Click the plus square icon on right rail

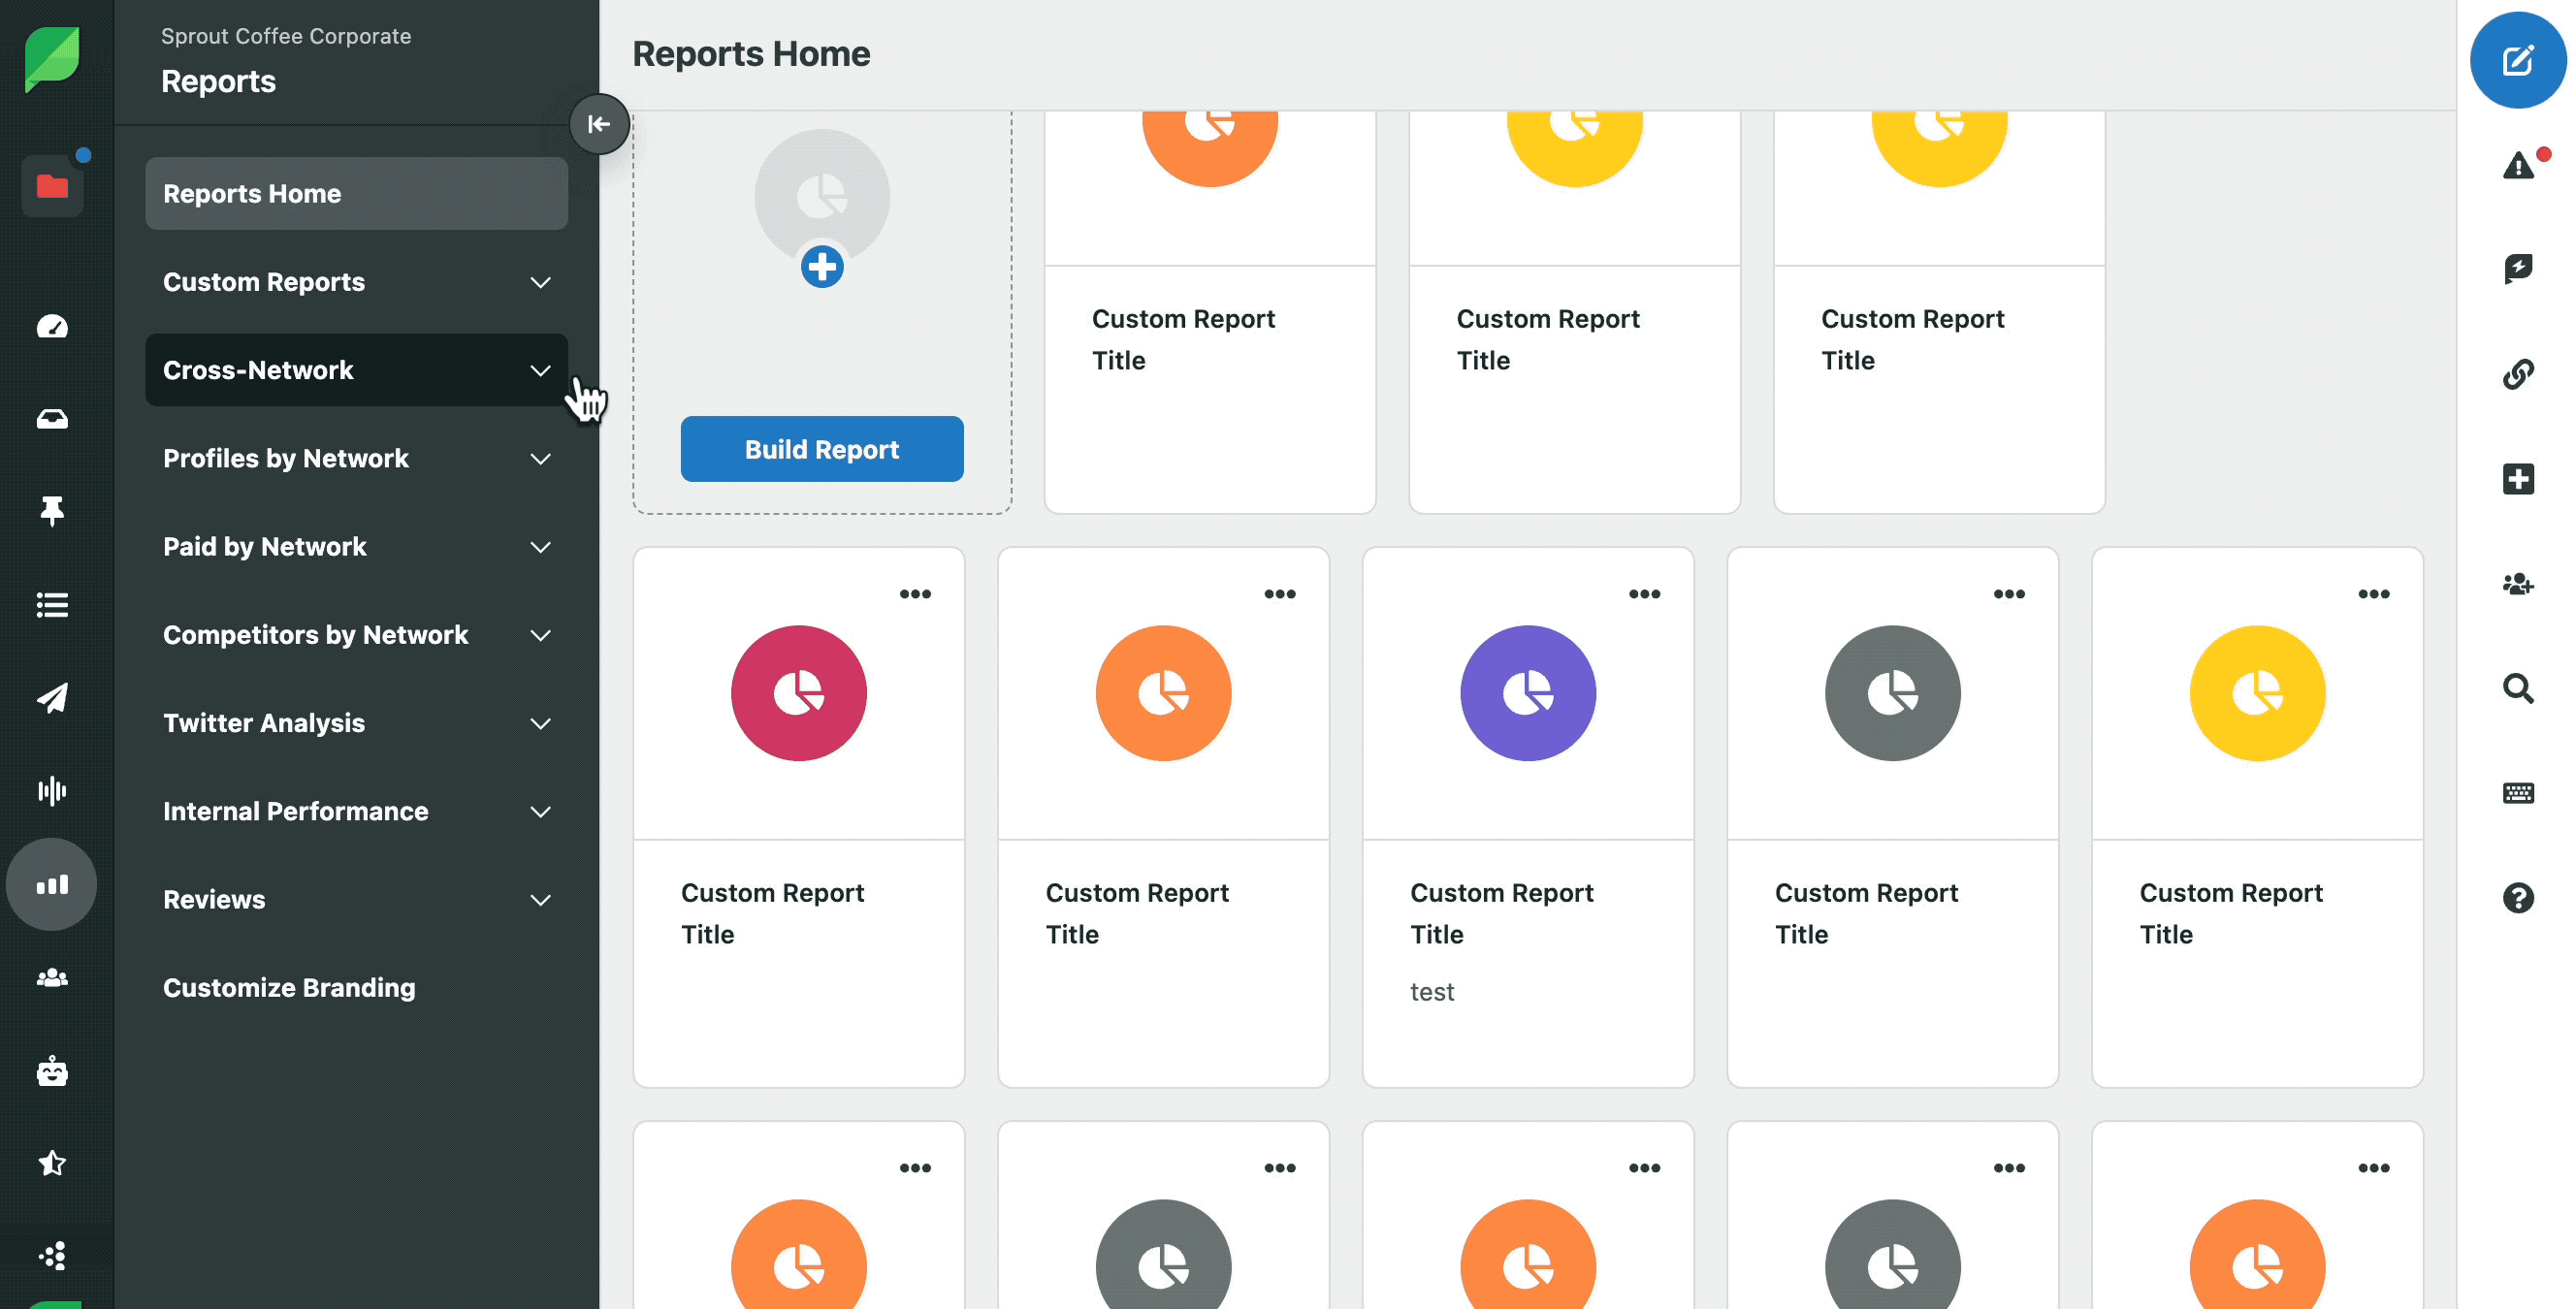coord(2518,479)
